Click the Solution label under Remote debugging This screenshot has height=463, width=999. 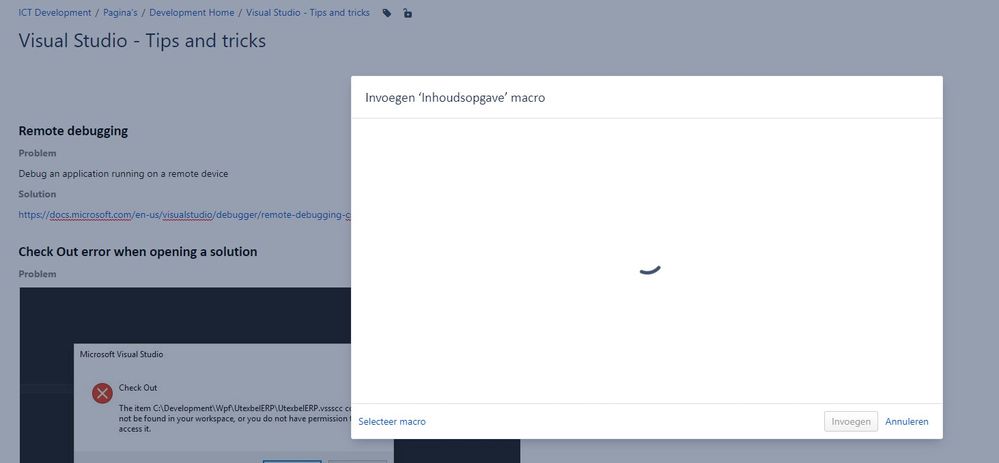pyautogui.click(x=37, y=194)
